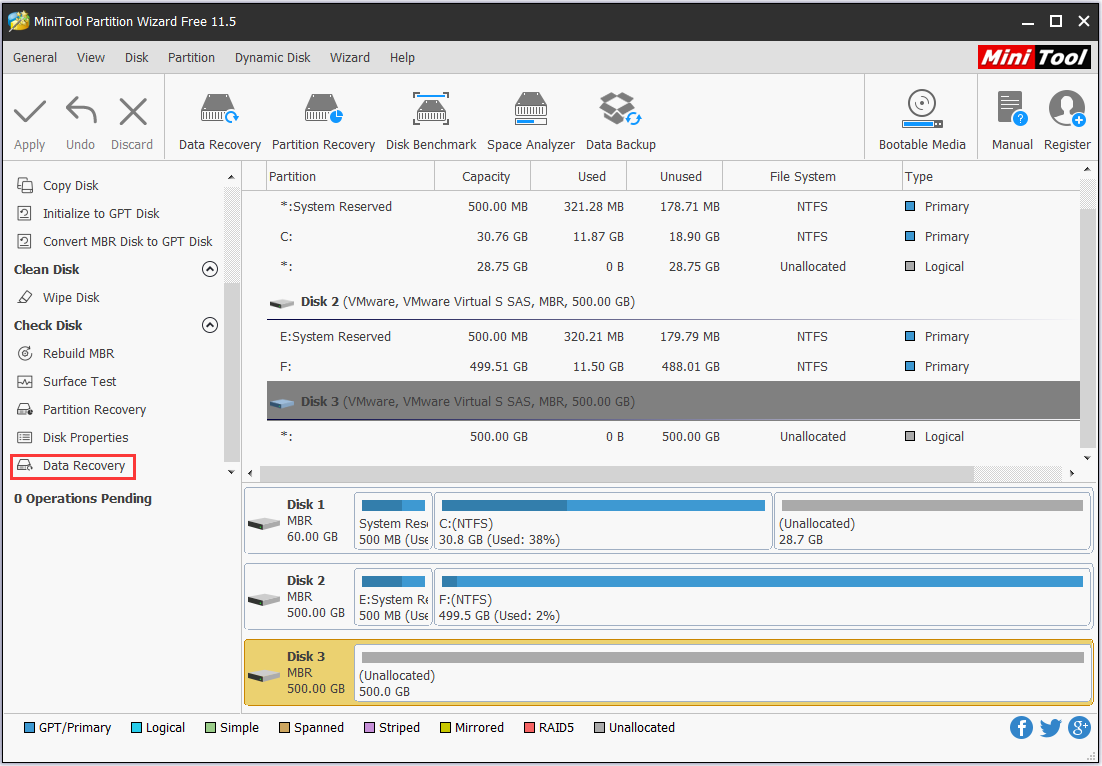Image resolution: width=1102 pixels, height=766 pixels.
Task: Select Disk 1's 28.7 GB unallocated block
Action: (x=932, y=521)
